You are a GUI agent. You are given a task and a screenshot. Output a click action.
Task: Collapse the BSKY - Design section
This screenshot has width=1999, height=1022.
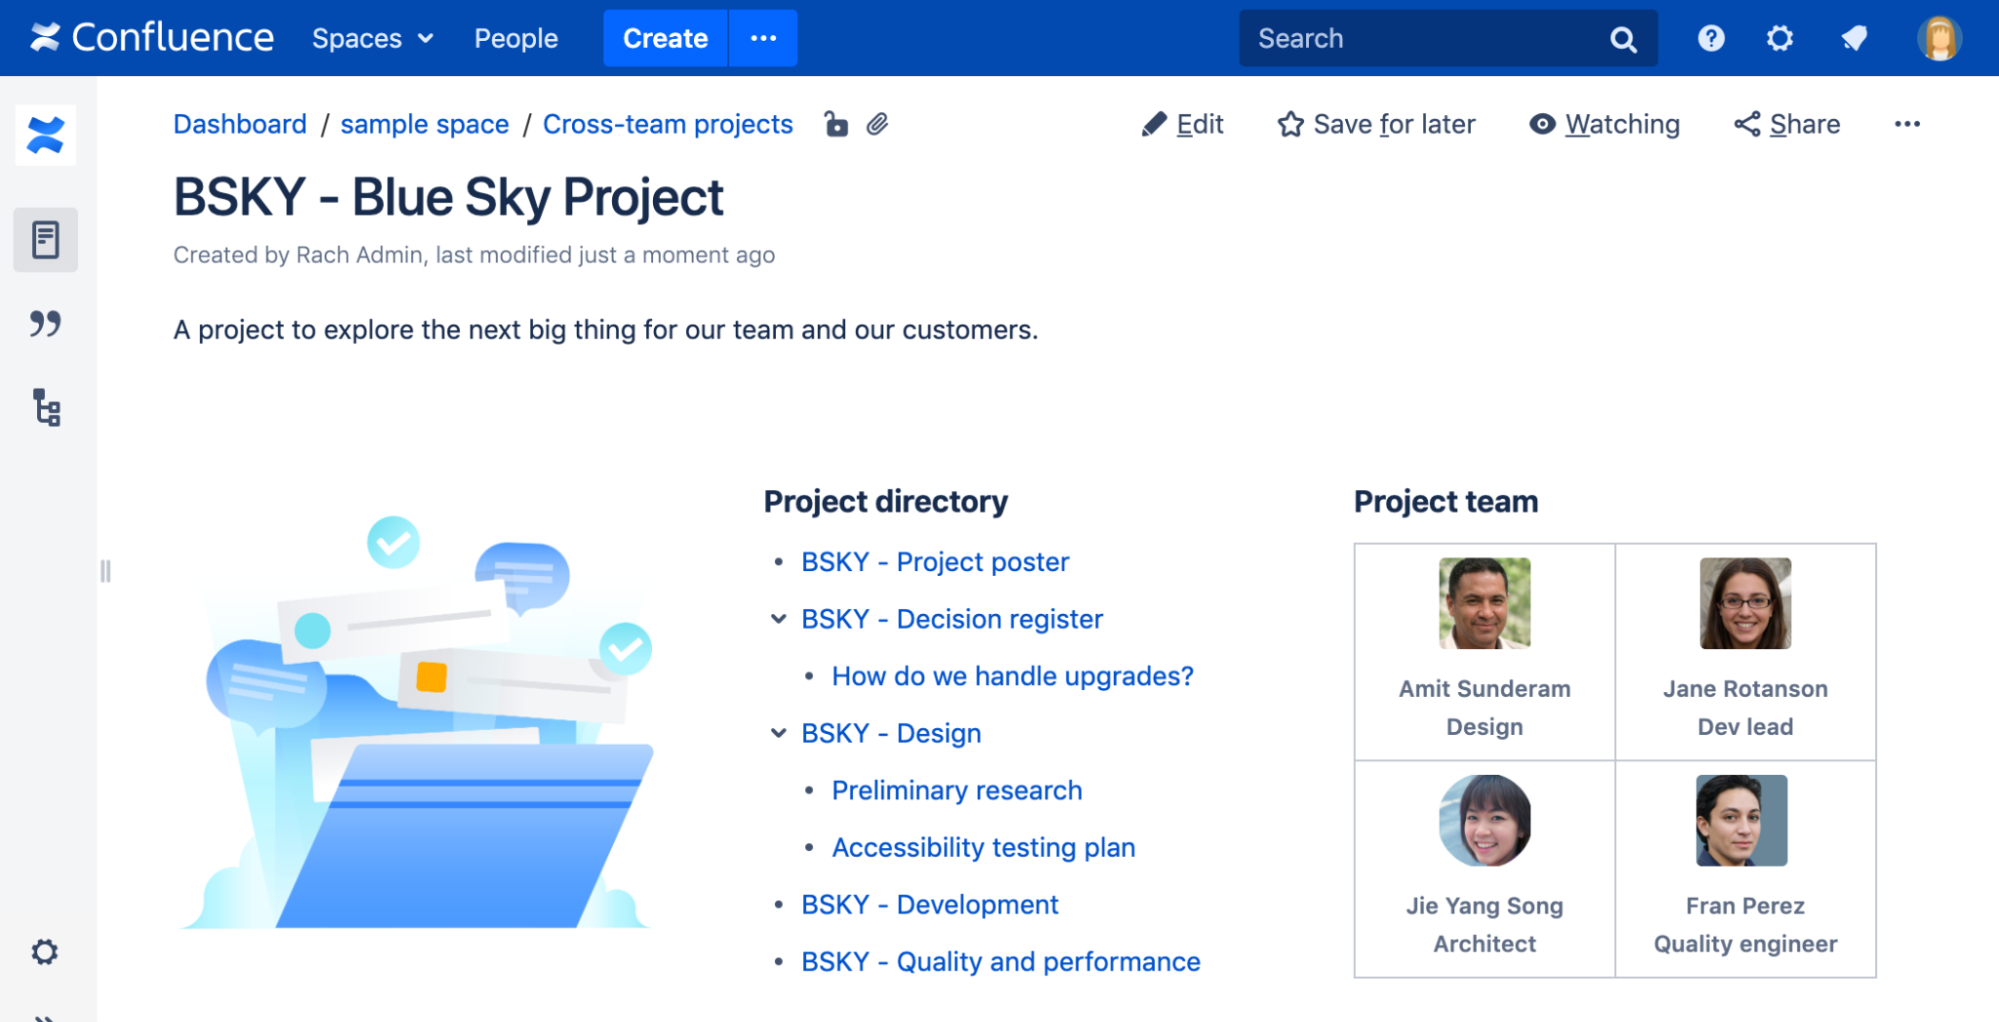pos(779,733)
